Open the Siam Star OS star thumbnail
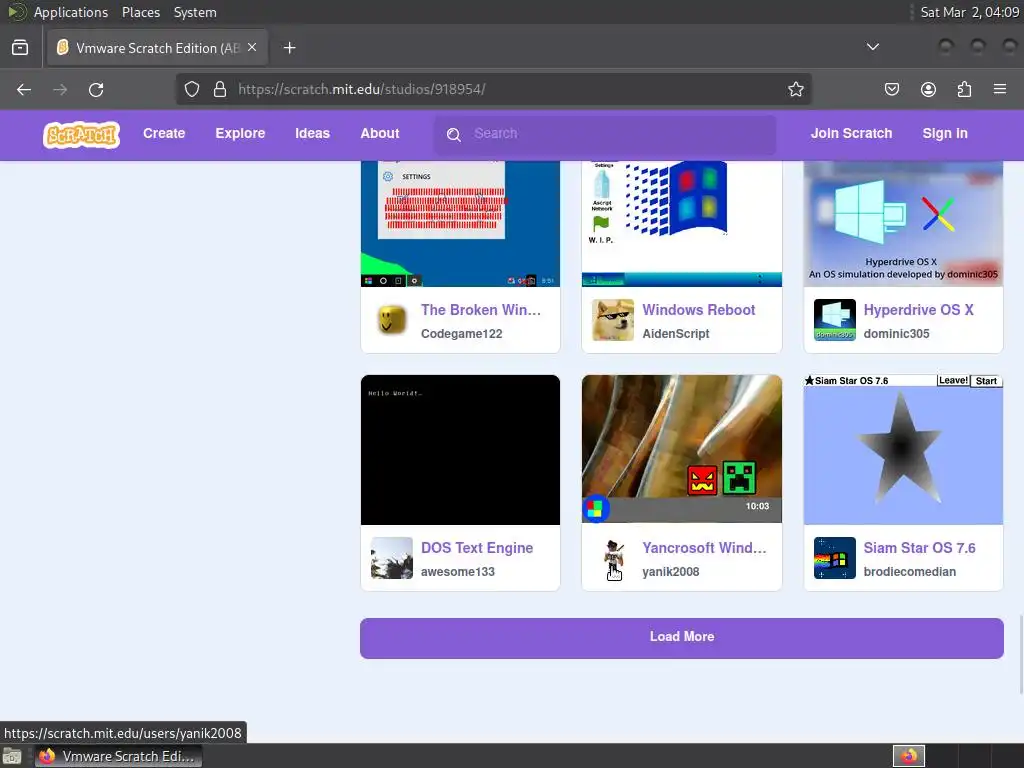1024x768 pixels. point(903,449)
